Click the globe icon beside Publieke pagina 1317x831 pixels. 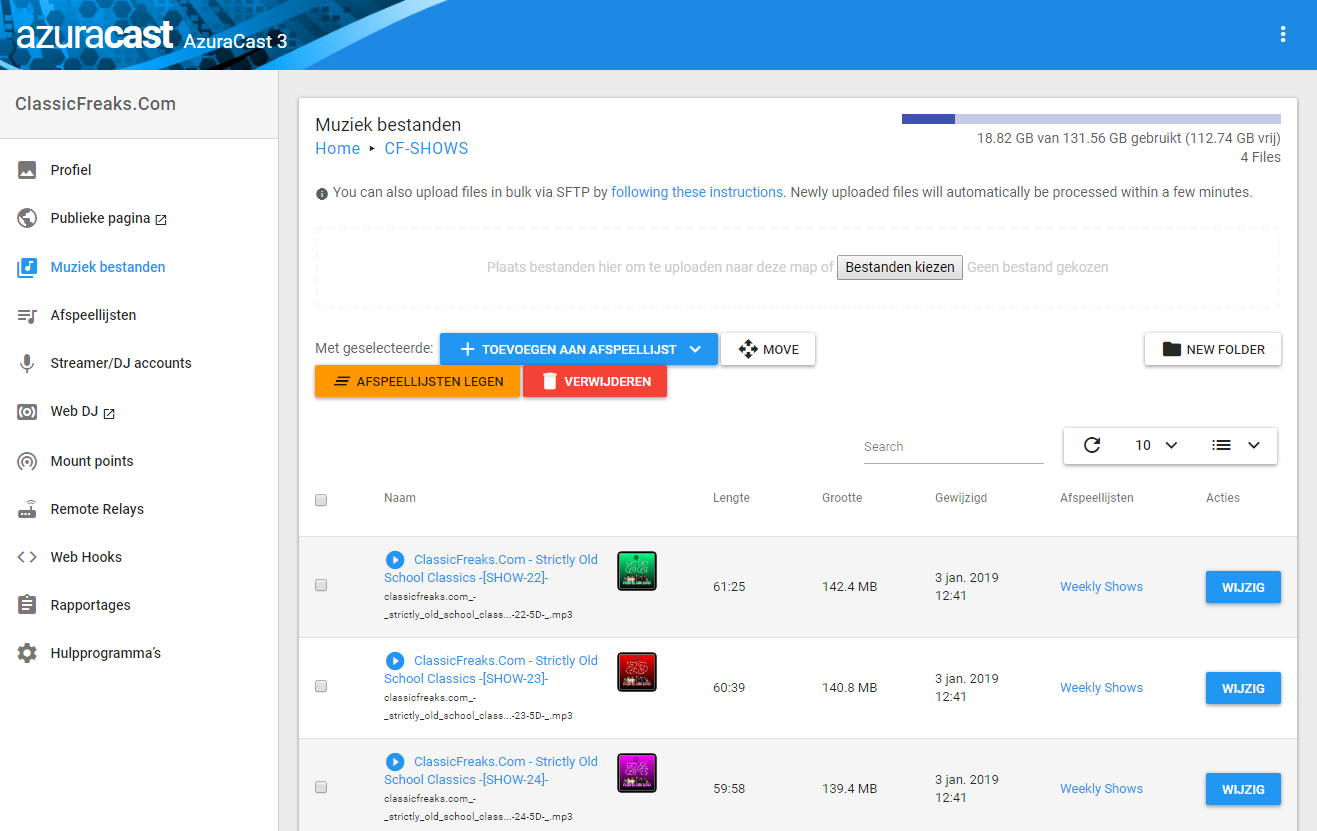click(x=27, y=218)
